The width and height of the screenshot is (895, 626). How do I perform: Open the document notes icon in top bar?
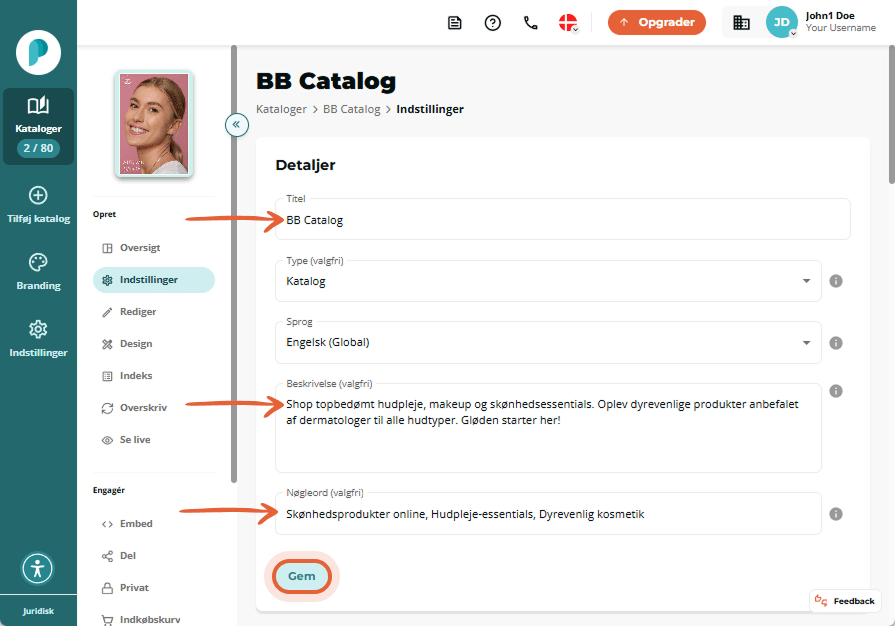pos(454,23)
